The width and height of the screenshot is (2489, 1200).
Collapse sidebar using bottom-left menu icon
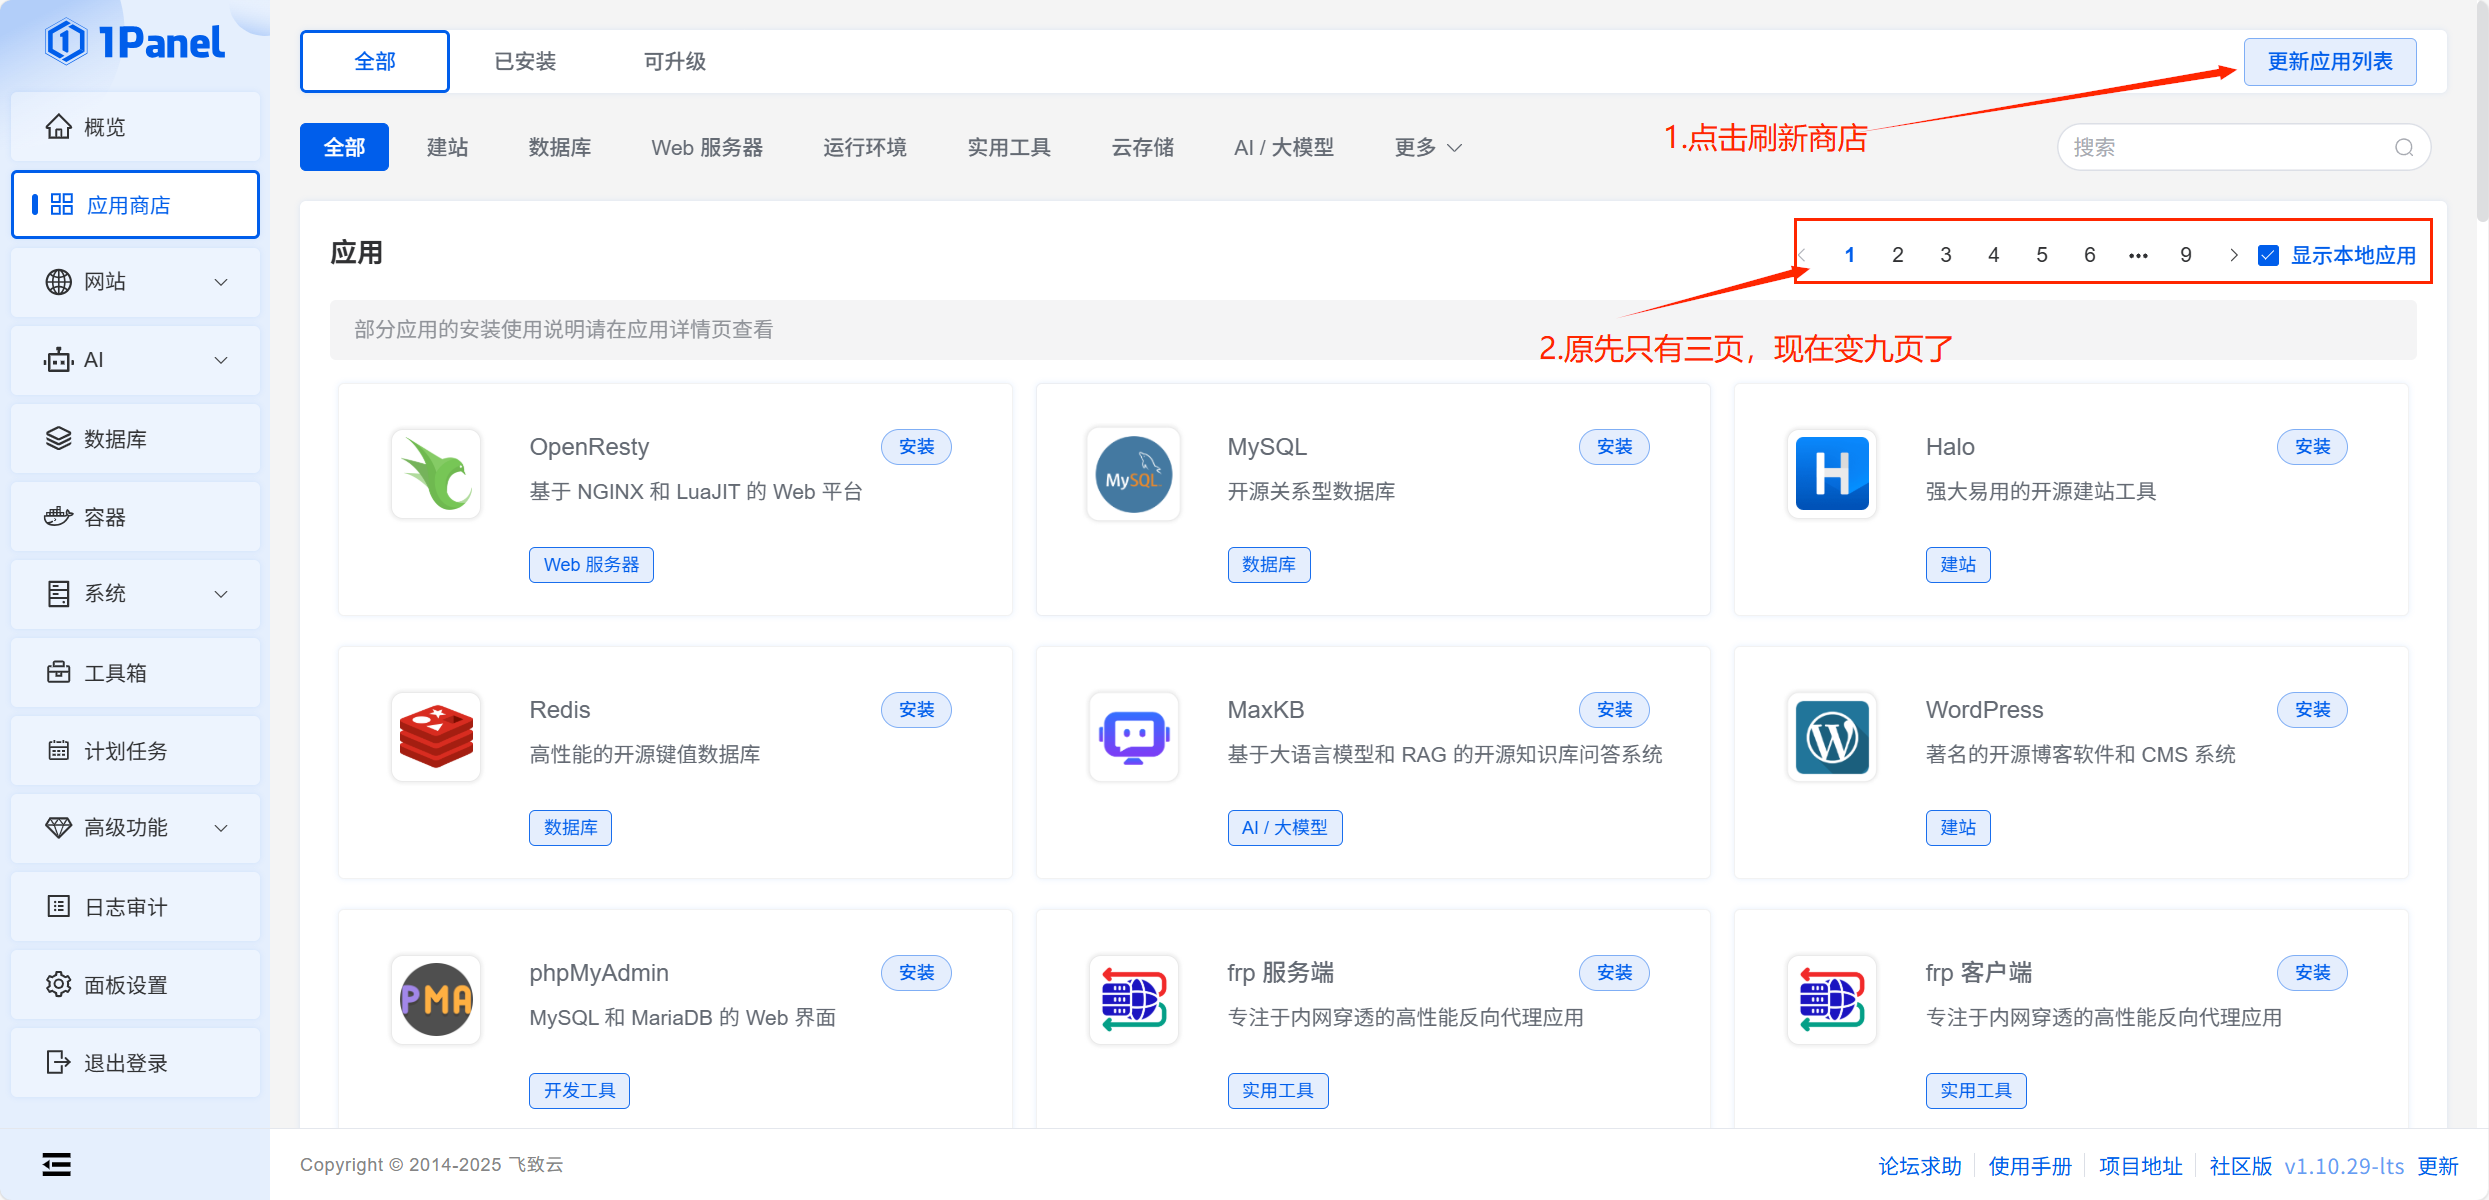(57, 1164)
